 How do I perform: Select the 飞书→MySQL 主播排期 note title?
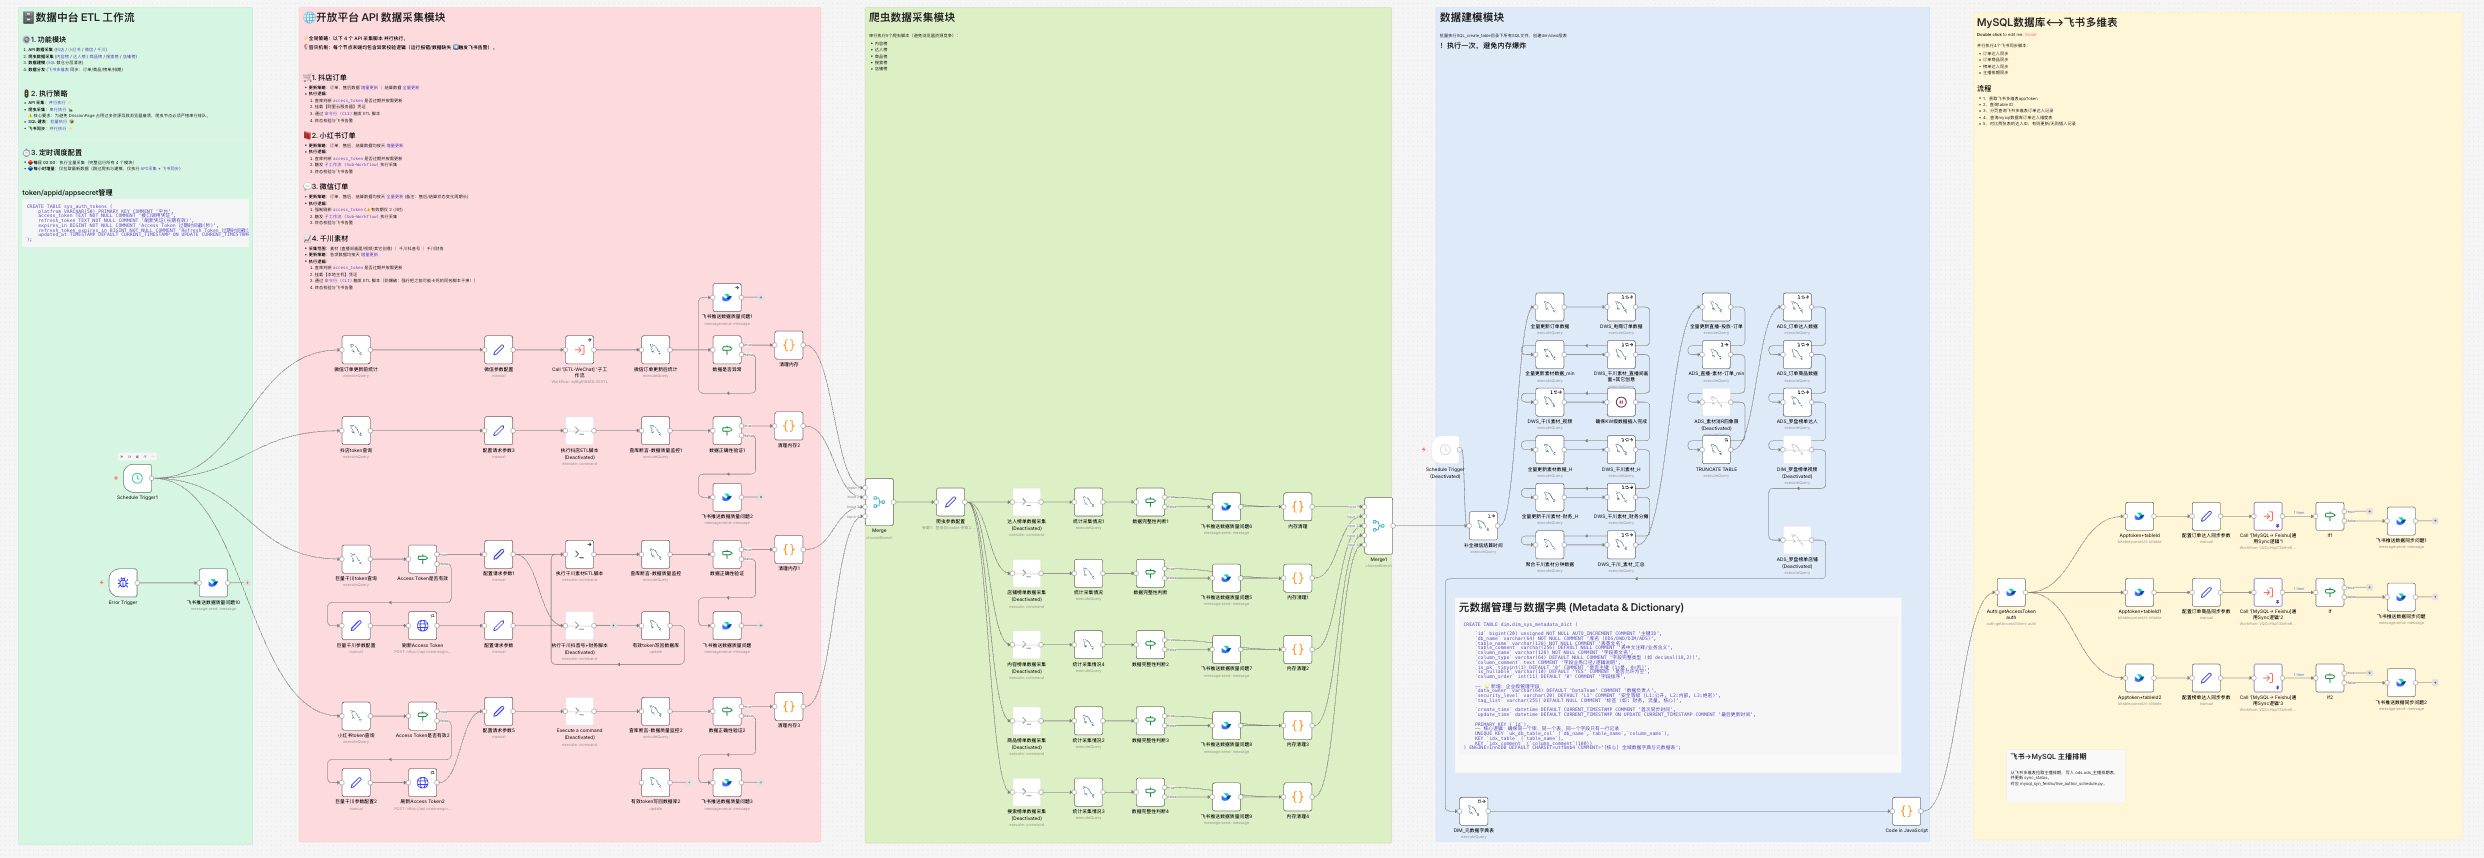tap(2049, 757)
